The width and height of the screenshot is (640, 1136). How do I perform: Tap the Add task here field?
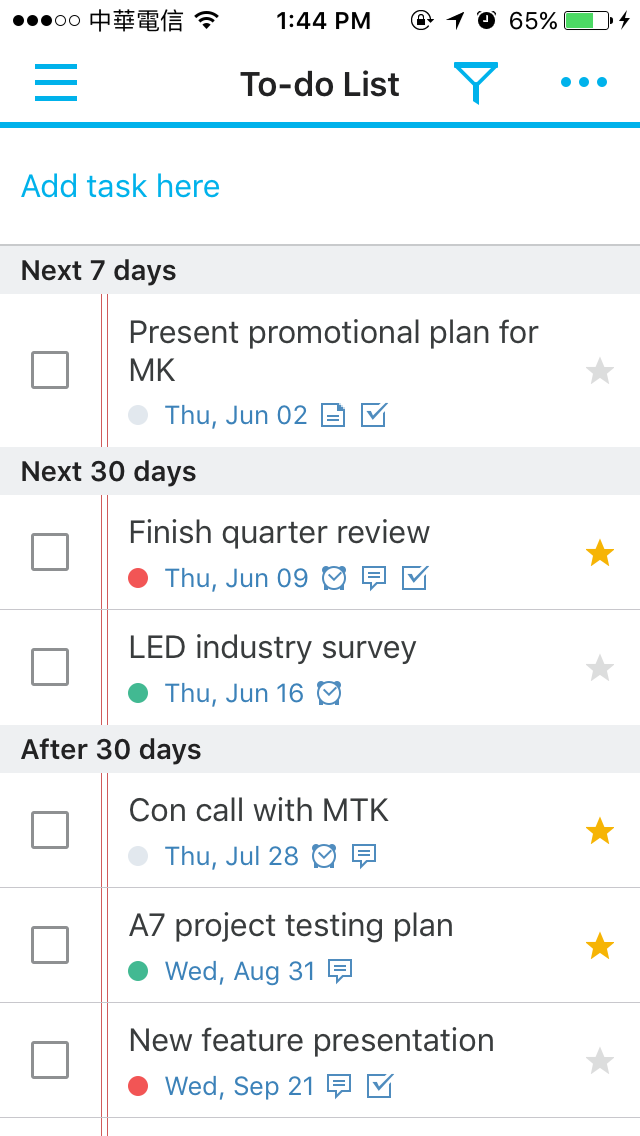(120, 186)
